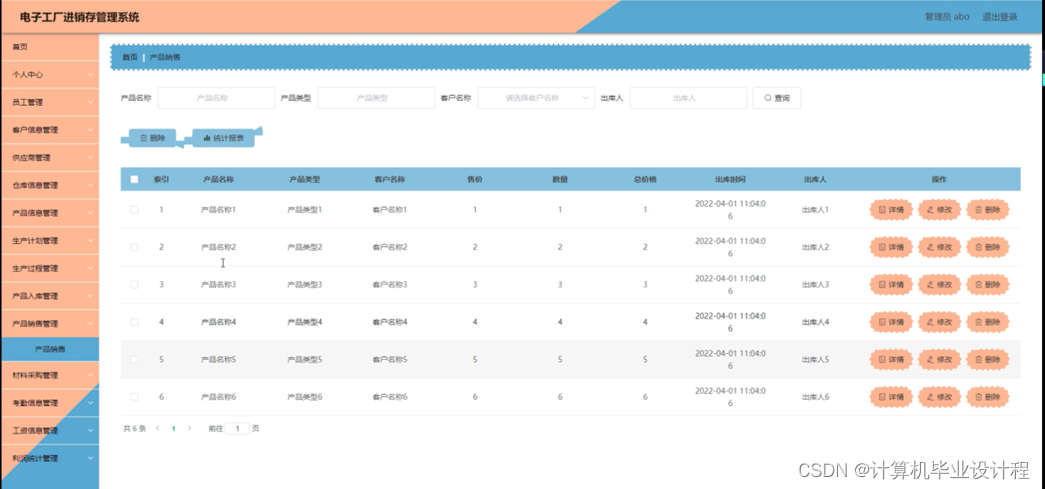Focus the 出库人 search input
This screenshot has width=1045, height=489.
click(x=688, y=98)
